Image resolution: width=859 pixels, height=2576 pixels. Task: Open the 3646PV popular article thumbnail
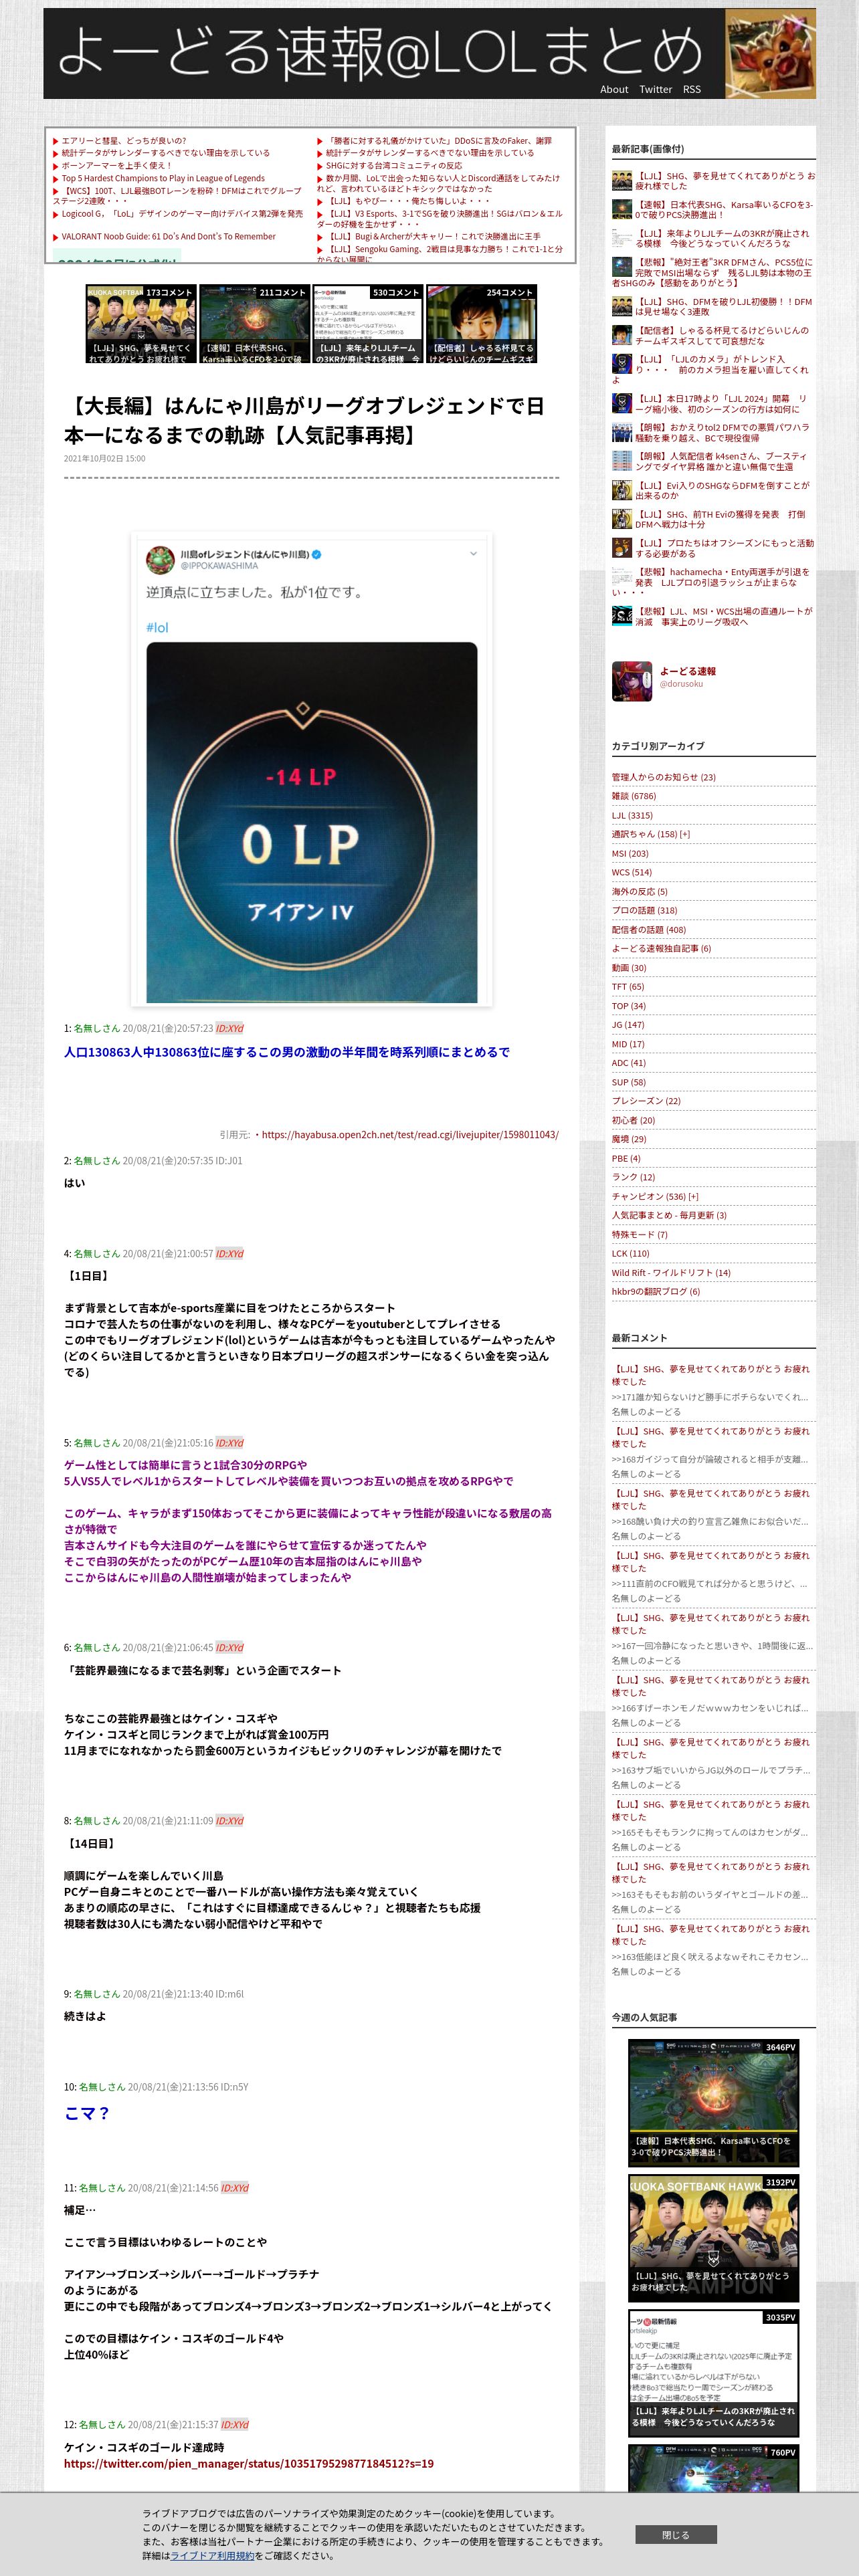coord(713,2103)
